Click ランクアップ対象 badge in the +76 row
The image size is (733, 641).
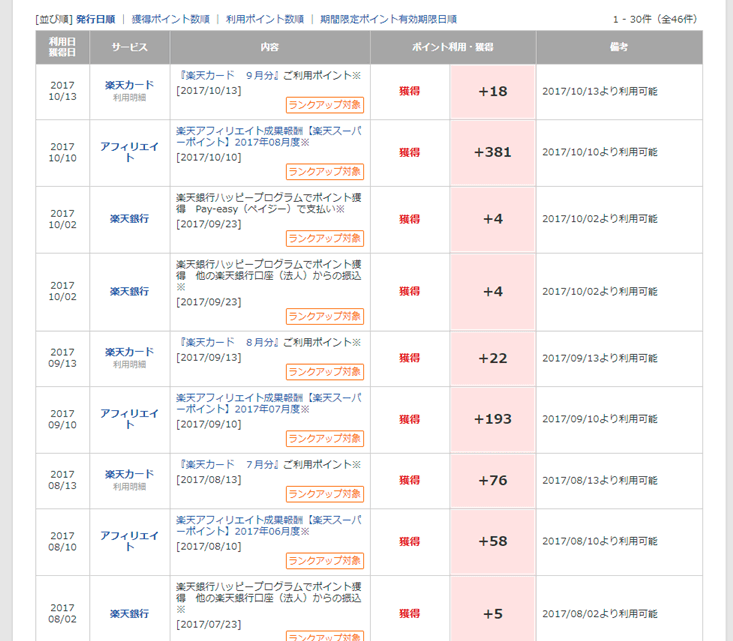(x=325, y=494)
